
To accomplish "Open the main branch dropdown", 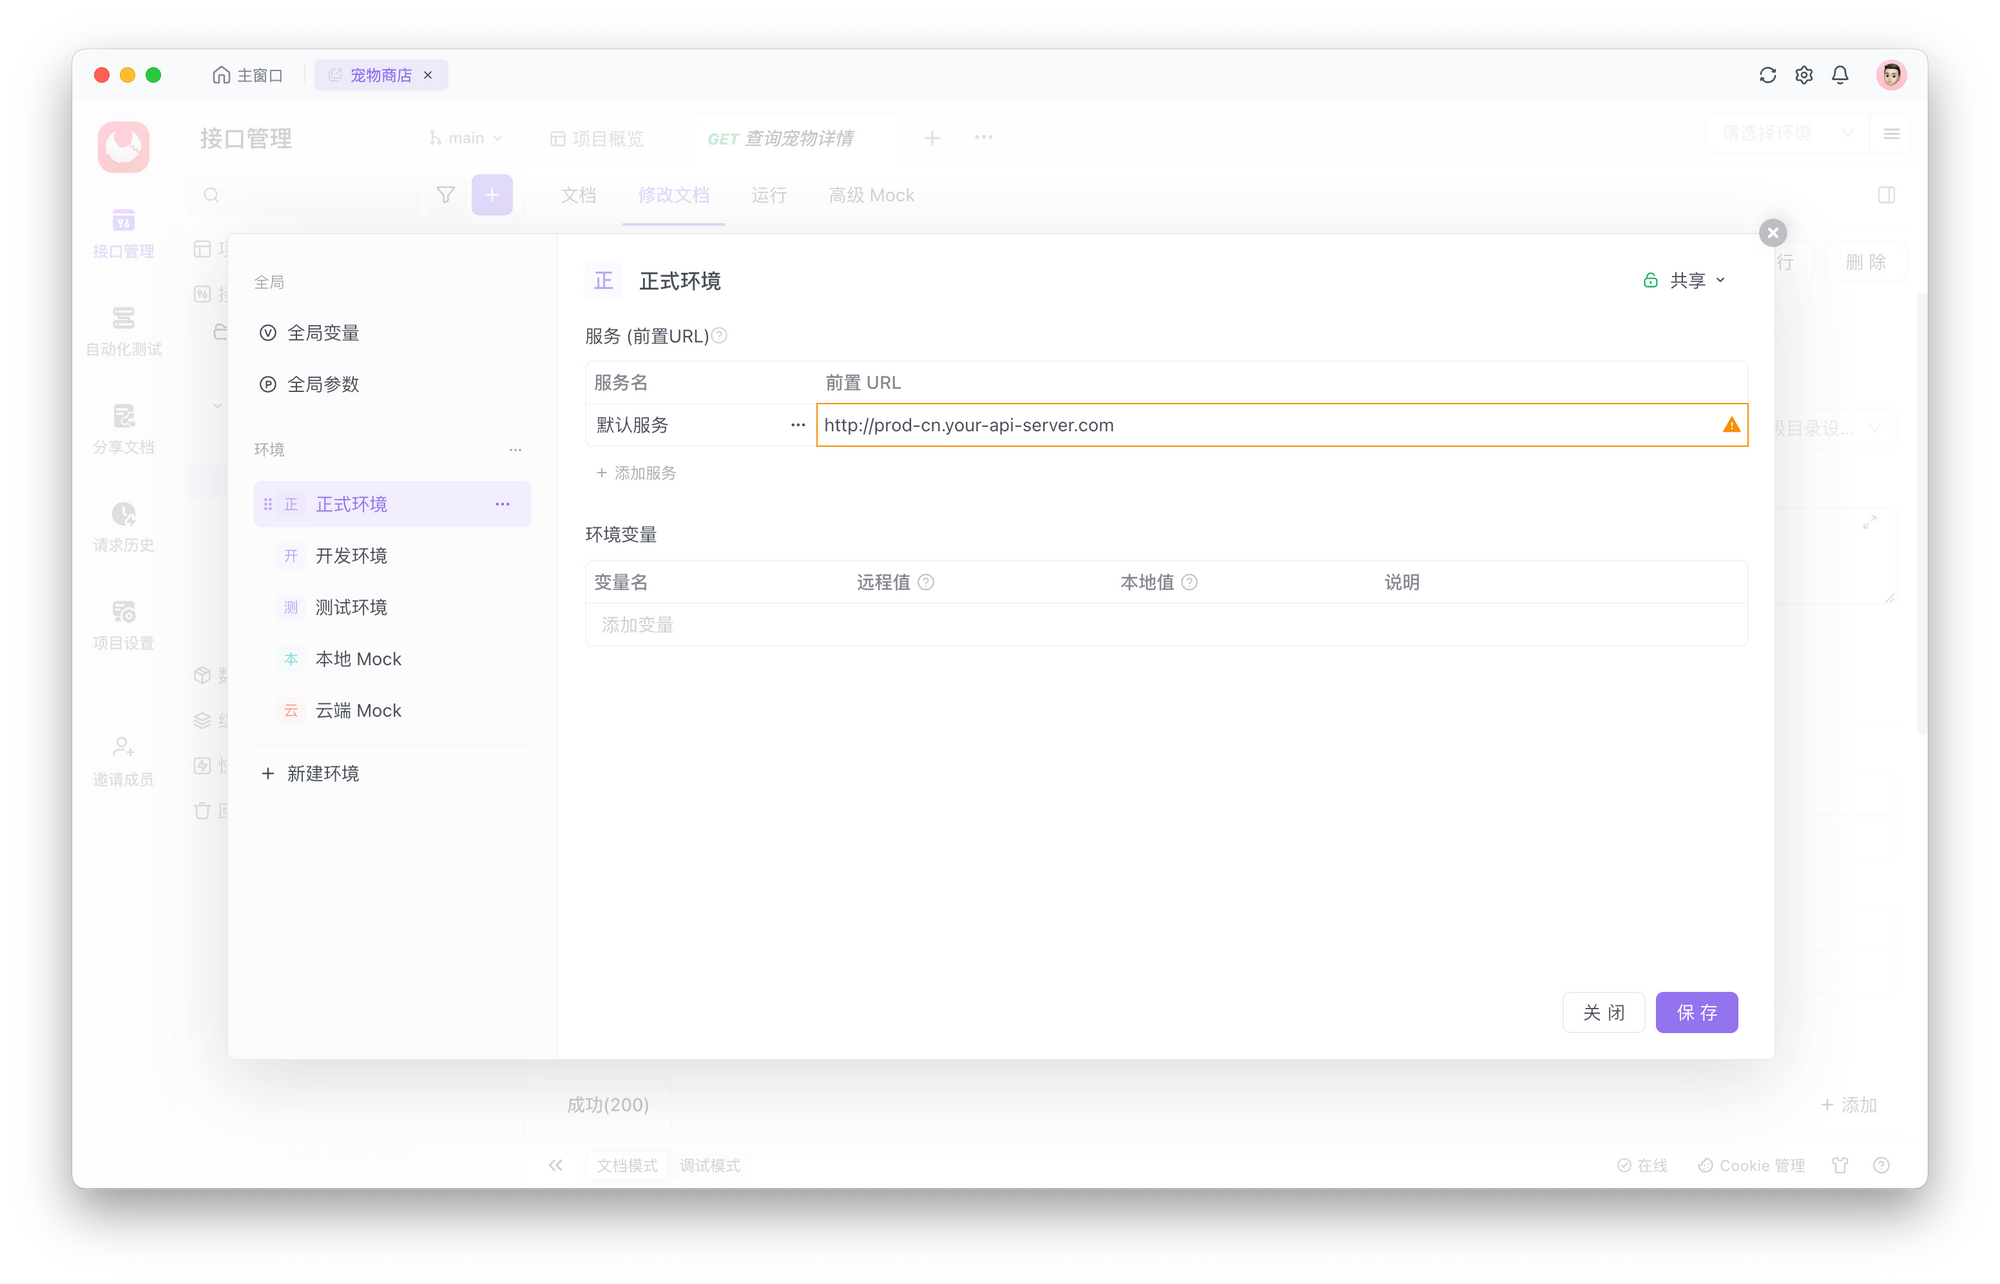I will tap(466, 138).
